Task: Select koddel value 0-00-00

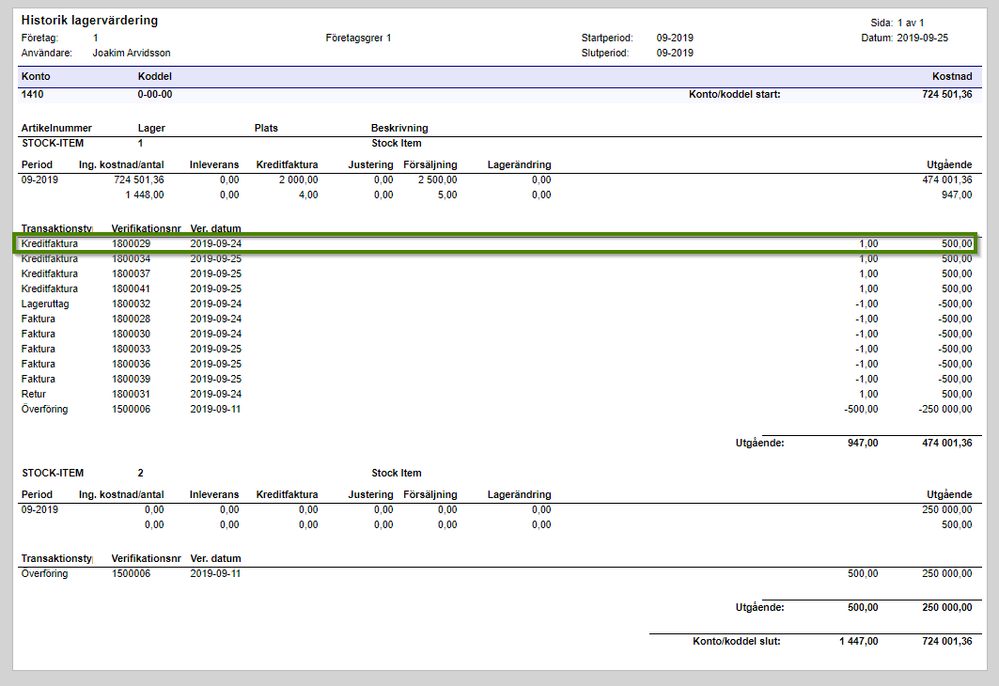Action: tap(155, 94)
